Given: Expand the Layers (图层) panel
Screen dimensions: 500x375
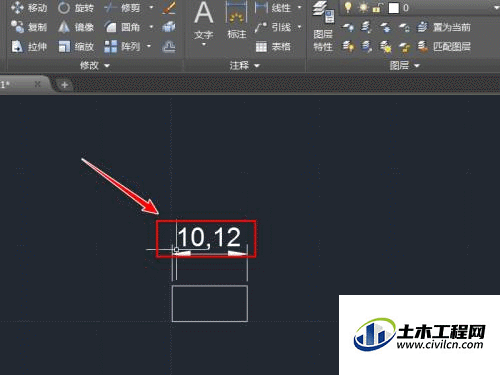Looking at the screenshot, I should (x=404, y=66).
